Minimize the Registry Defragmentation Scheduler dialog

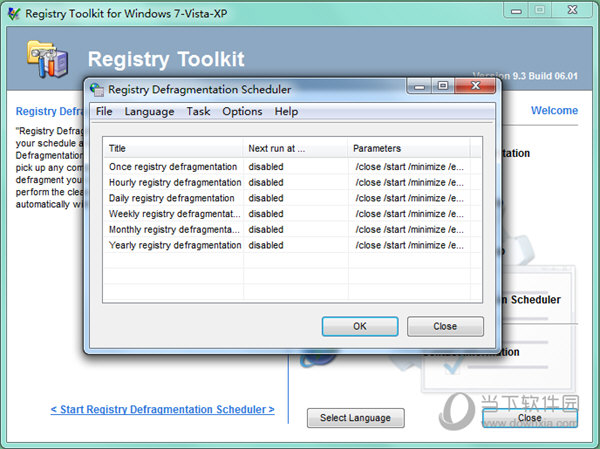tap(419, 87)
